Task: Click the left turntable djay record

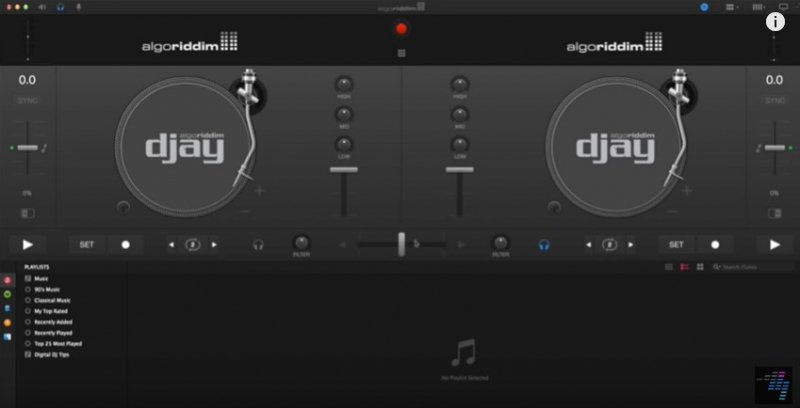Action: [185, 148]
